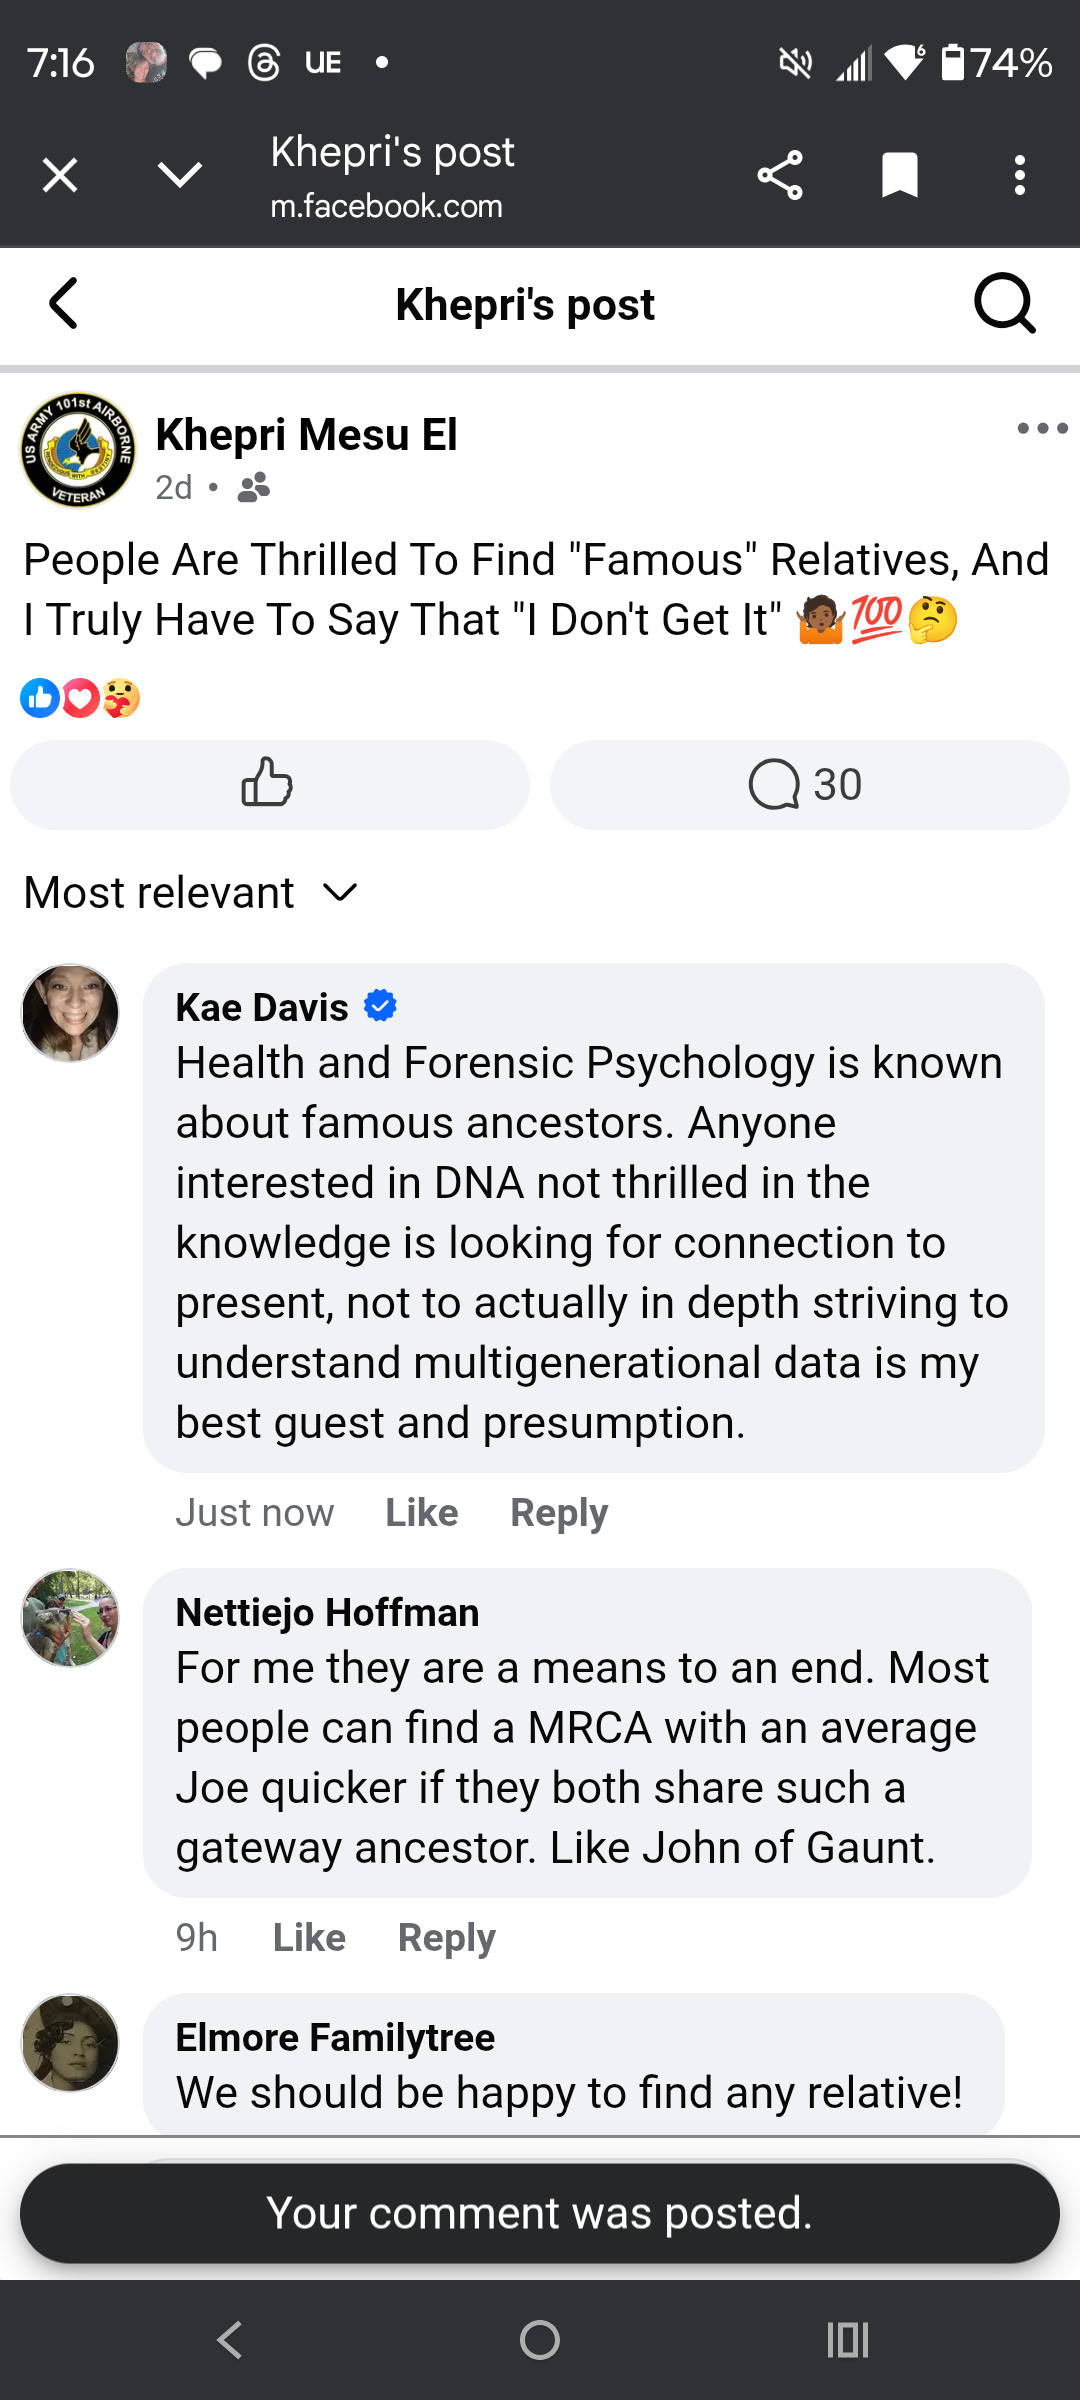
Task: Open the Android recent apps button
Action: (847, 2340)
